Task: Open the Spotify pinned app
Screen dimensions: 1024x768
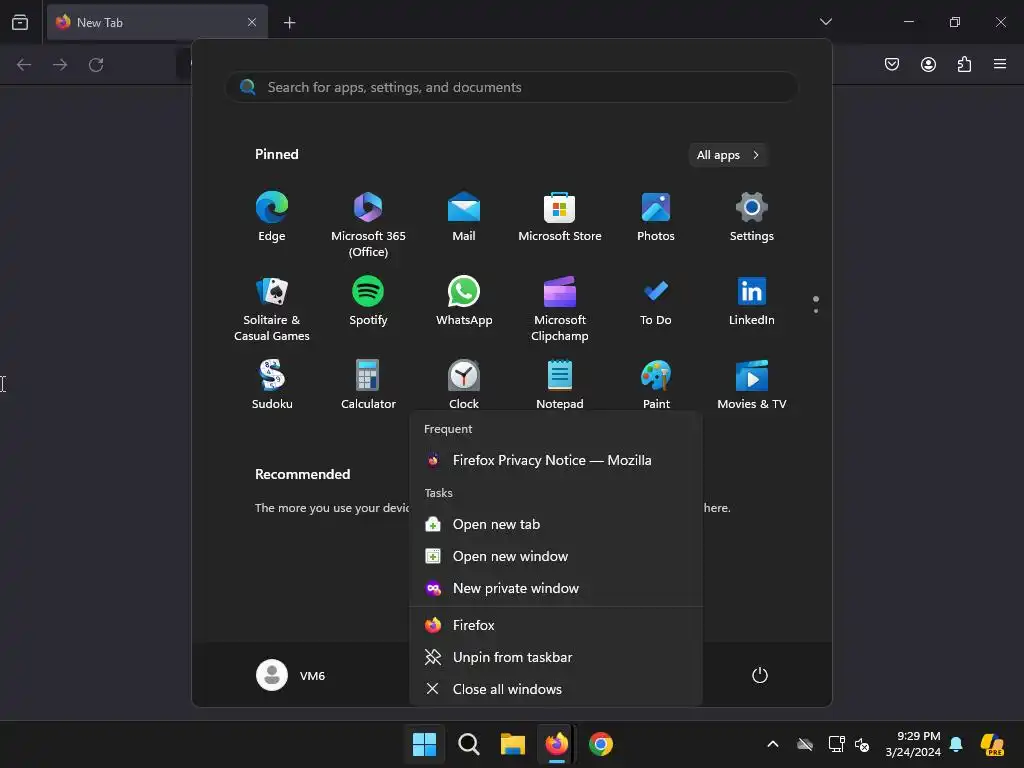Action: click(368, 302)
